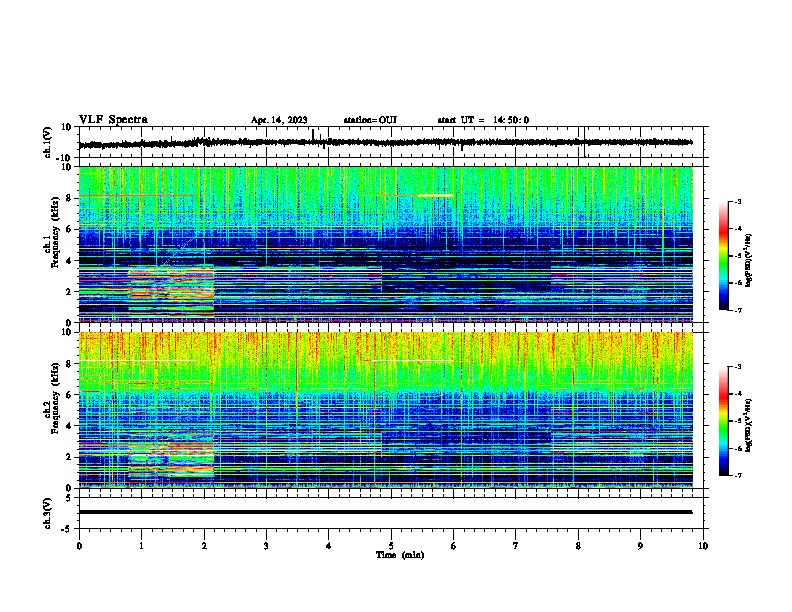The image size is (792, 612).
Task: Click the "Time (min)" axis title
Action: 400,555
